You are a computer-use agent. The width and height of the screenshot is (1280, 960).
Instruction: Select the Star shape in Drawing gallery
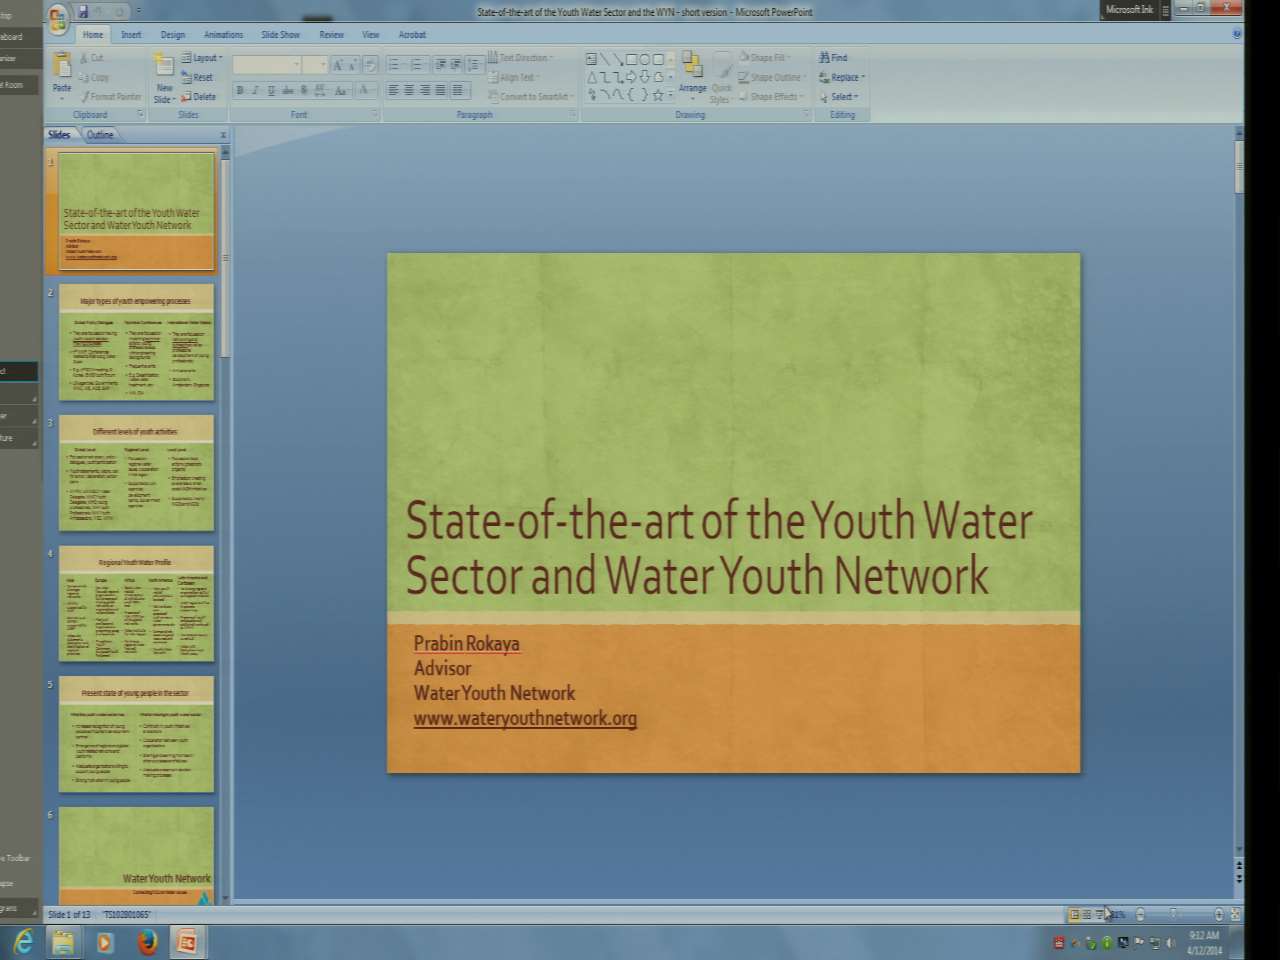657,95
